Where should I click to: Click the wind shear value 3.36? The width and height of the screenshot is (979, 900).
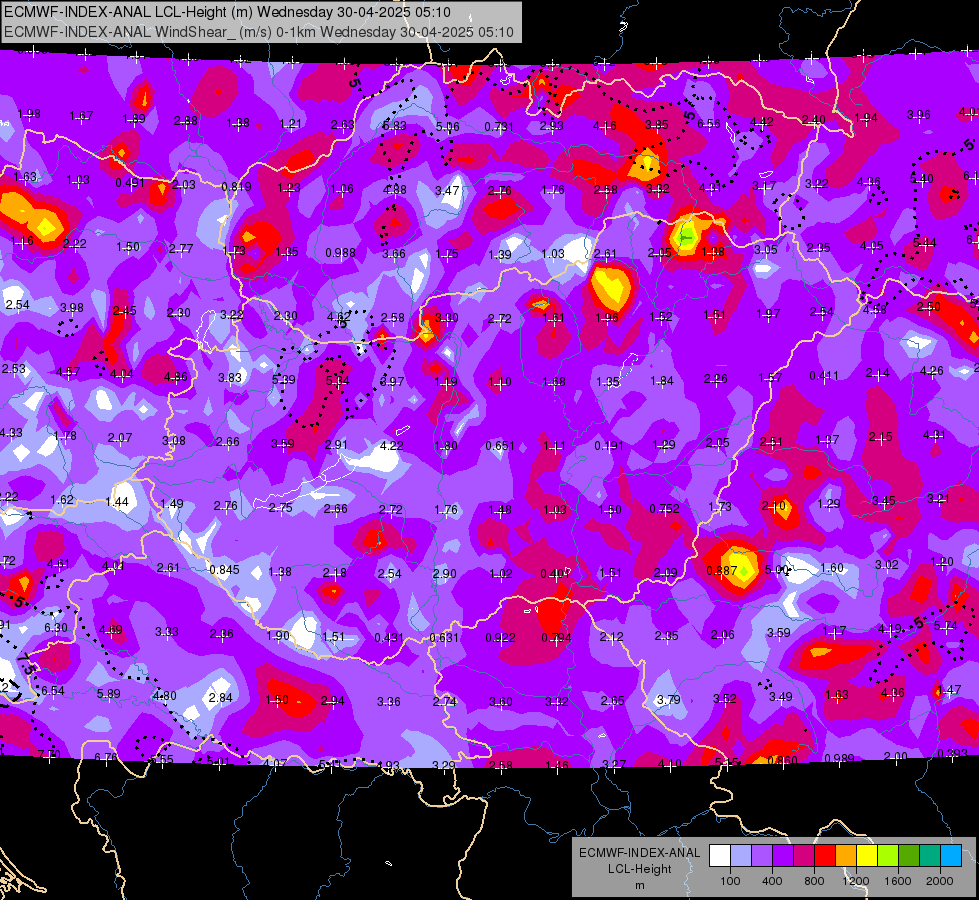coord(388,702)
